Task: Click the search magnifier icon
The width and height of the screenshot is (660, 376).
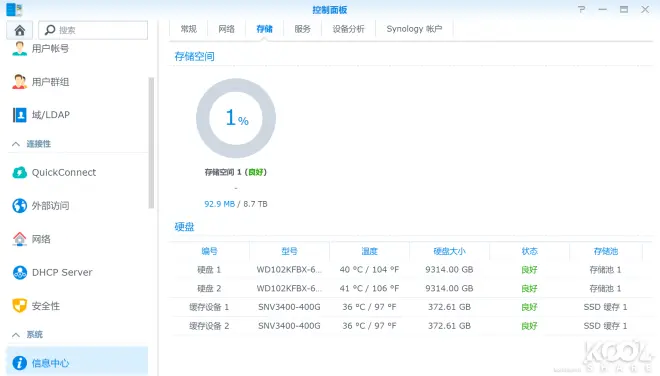Action: tap(50, 29)
